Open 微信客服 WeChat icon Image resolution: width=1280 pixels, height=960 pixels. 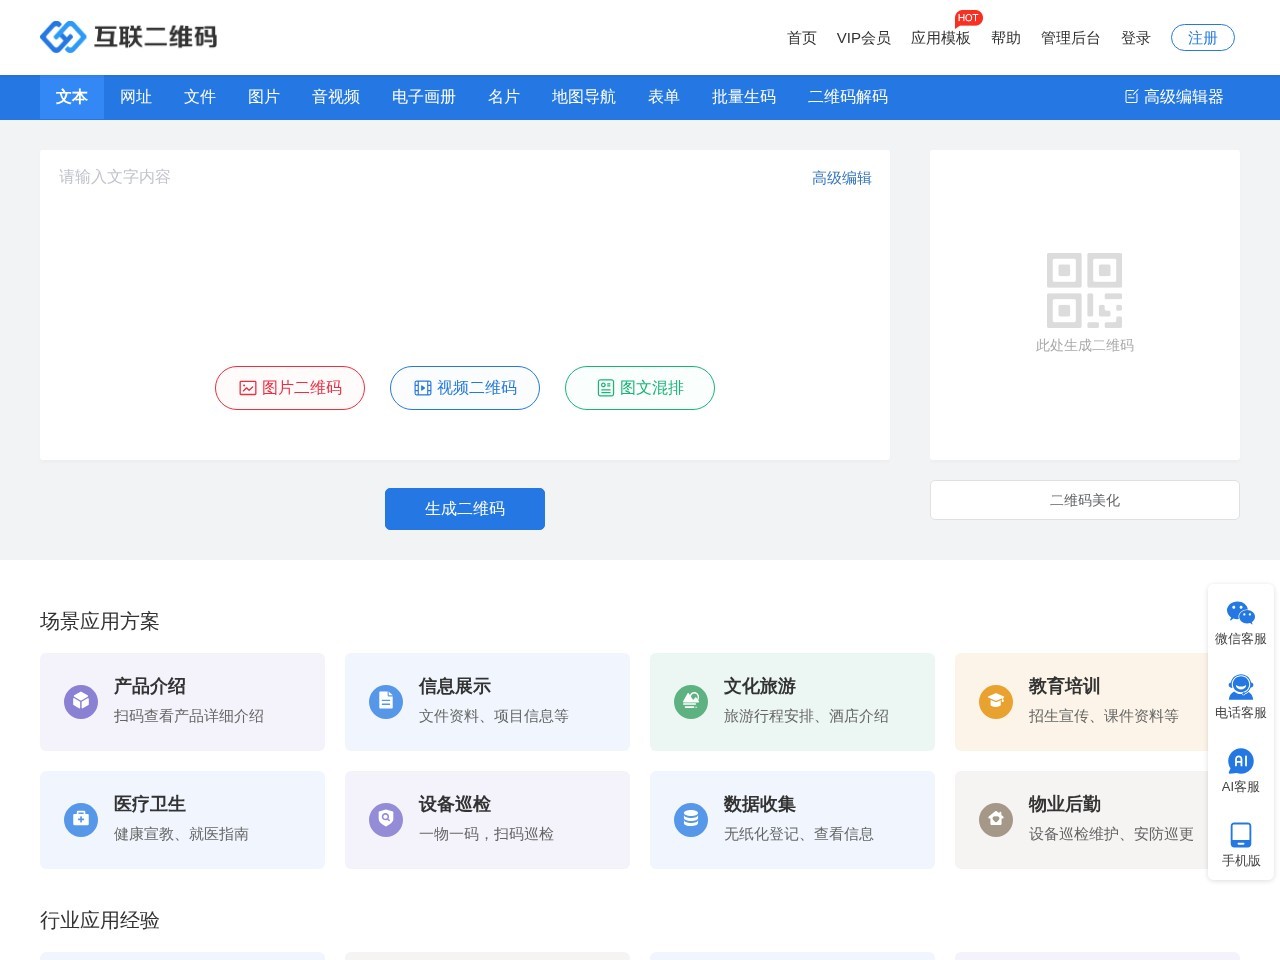click(1241, 612)
